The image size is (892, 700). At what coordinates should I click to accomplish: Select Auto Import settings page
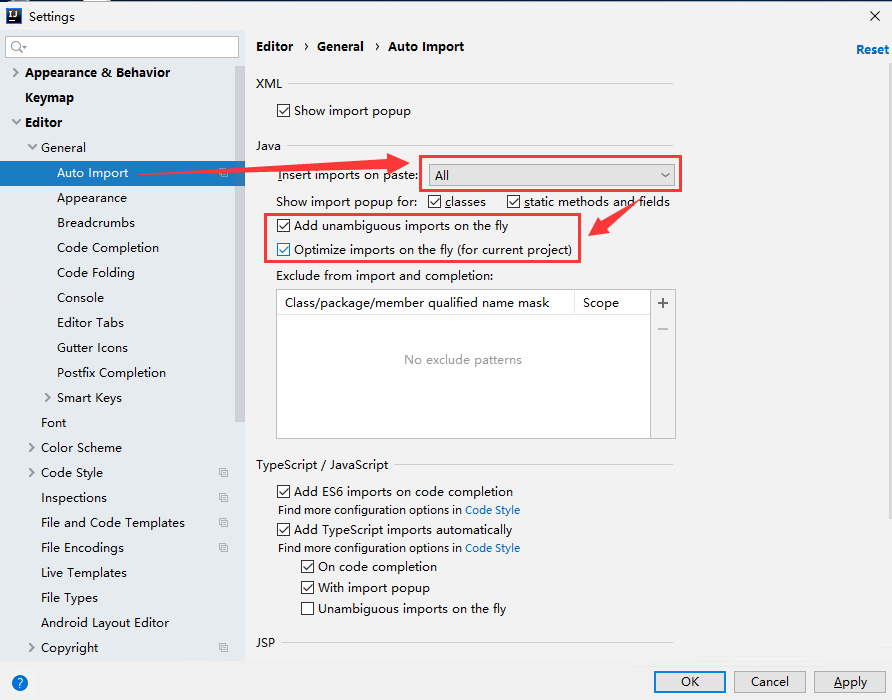(x=93, y=173)
